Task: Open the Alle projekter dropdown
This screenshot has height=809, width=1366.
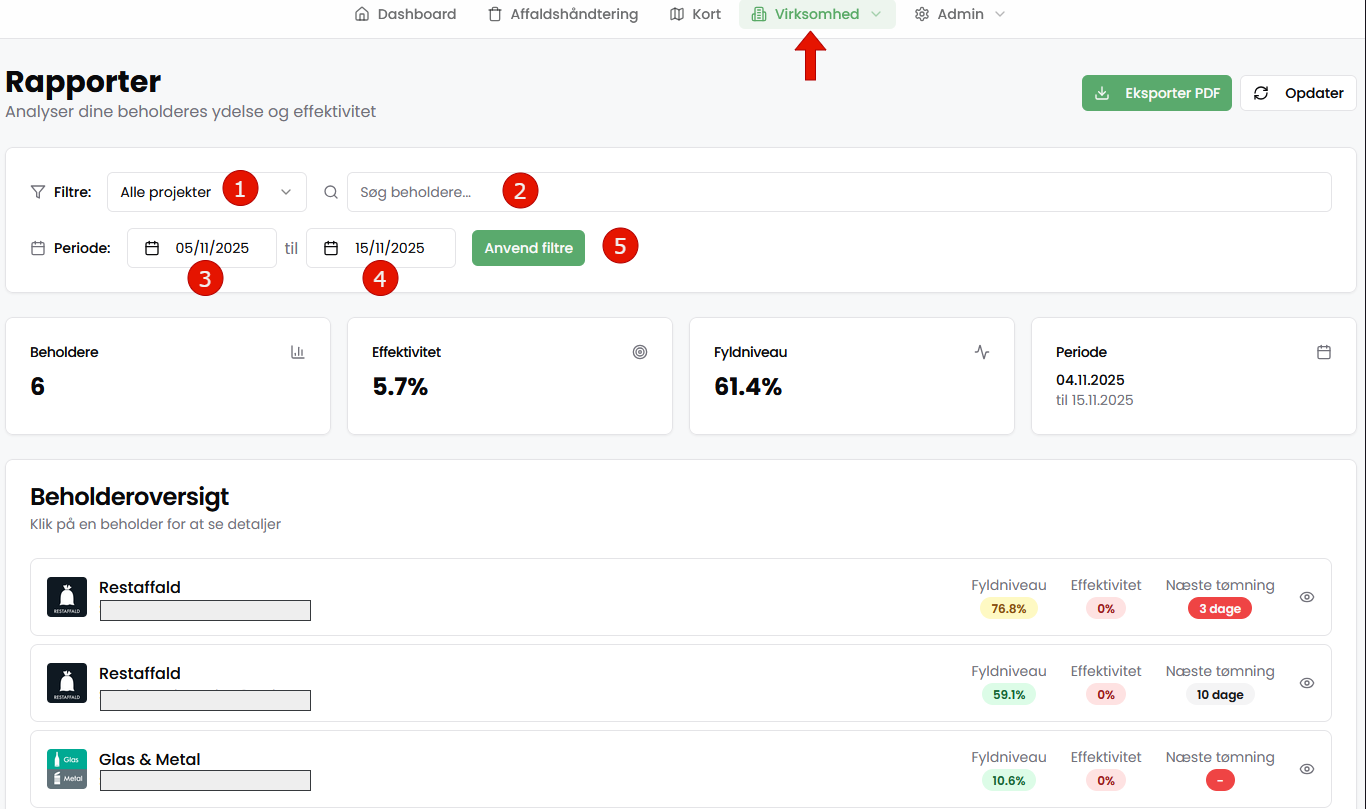Action: click(206, 192)
